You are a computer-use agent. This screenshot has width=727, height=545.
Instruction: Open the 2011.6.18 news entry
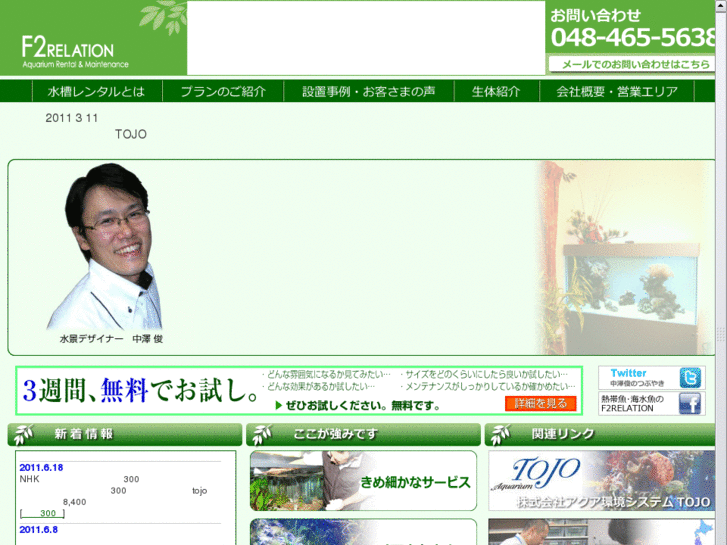[x=41, y=468]
